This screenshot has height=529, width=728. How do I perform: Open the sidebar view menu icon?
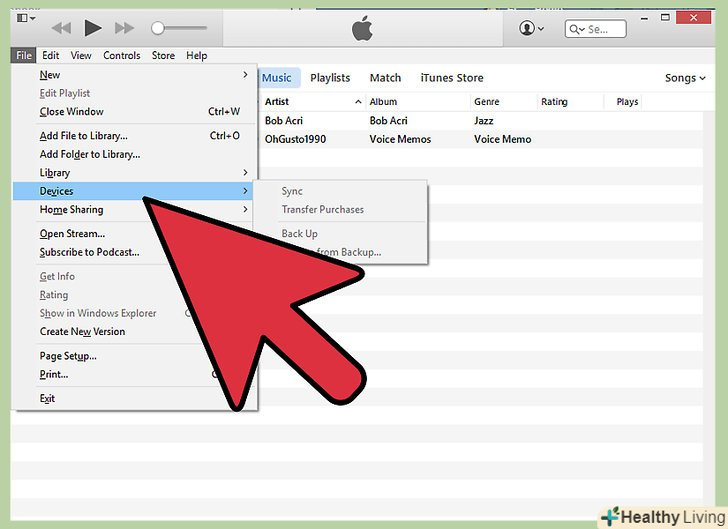[x=26, y=18]
